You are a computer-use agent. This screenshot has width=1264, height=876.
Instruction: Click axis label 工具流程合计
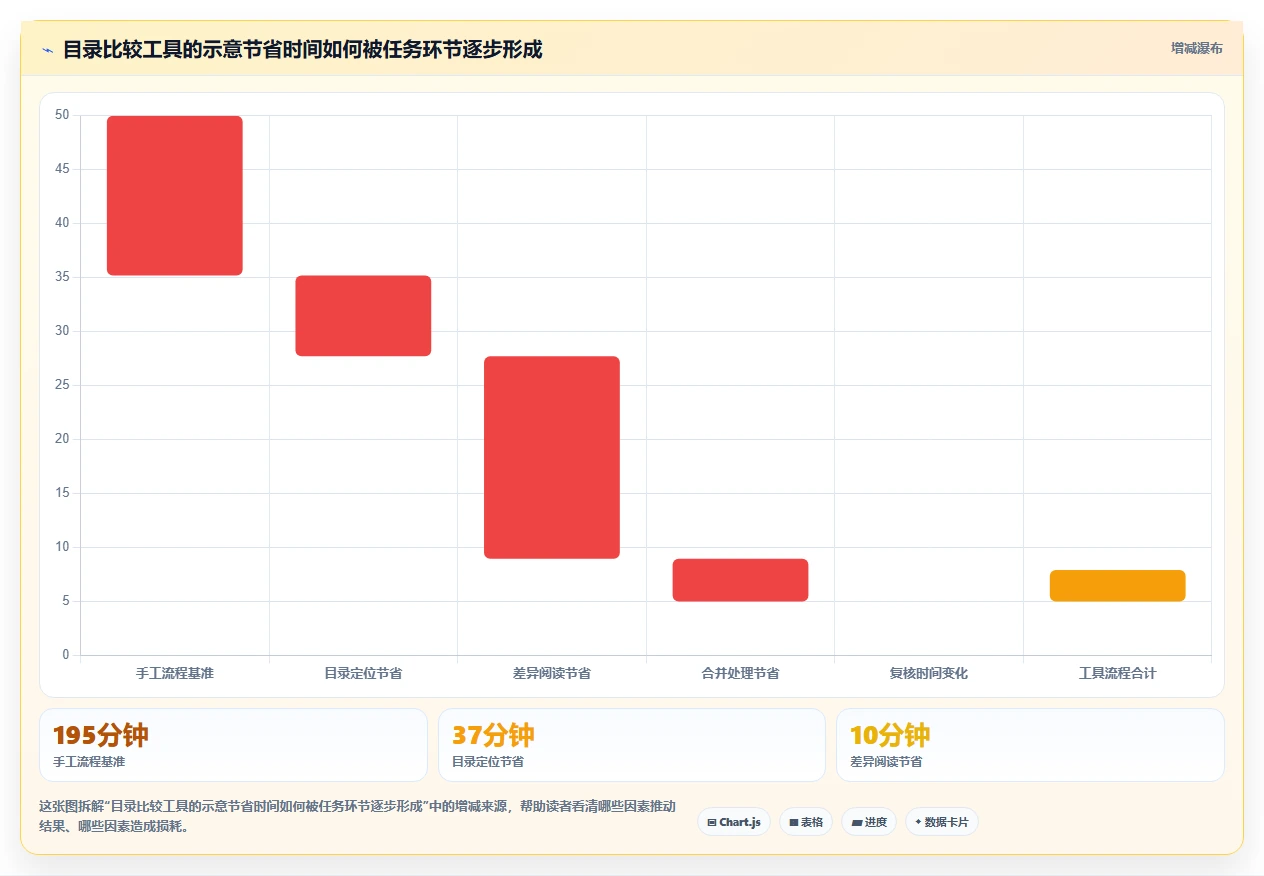click(x=1117, y=674)
